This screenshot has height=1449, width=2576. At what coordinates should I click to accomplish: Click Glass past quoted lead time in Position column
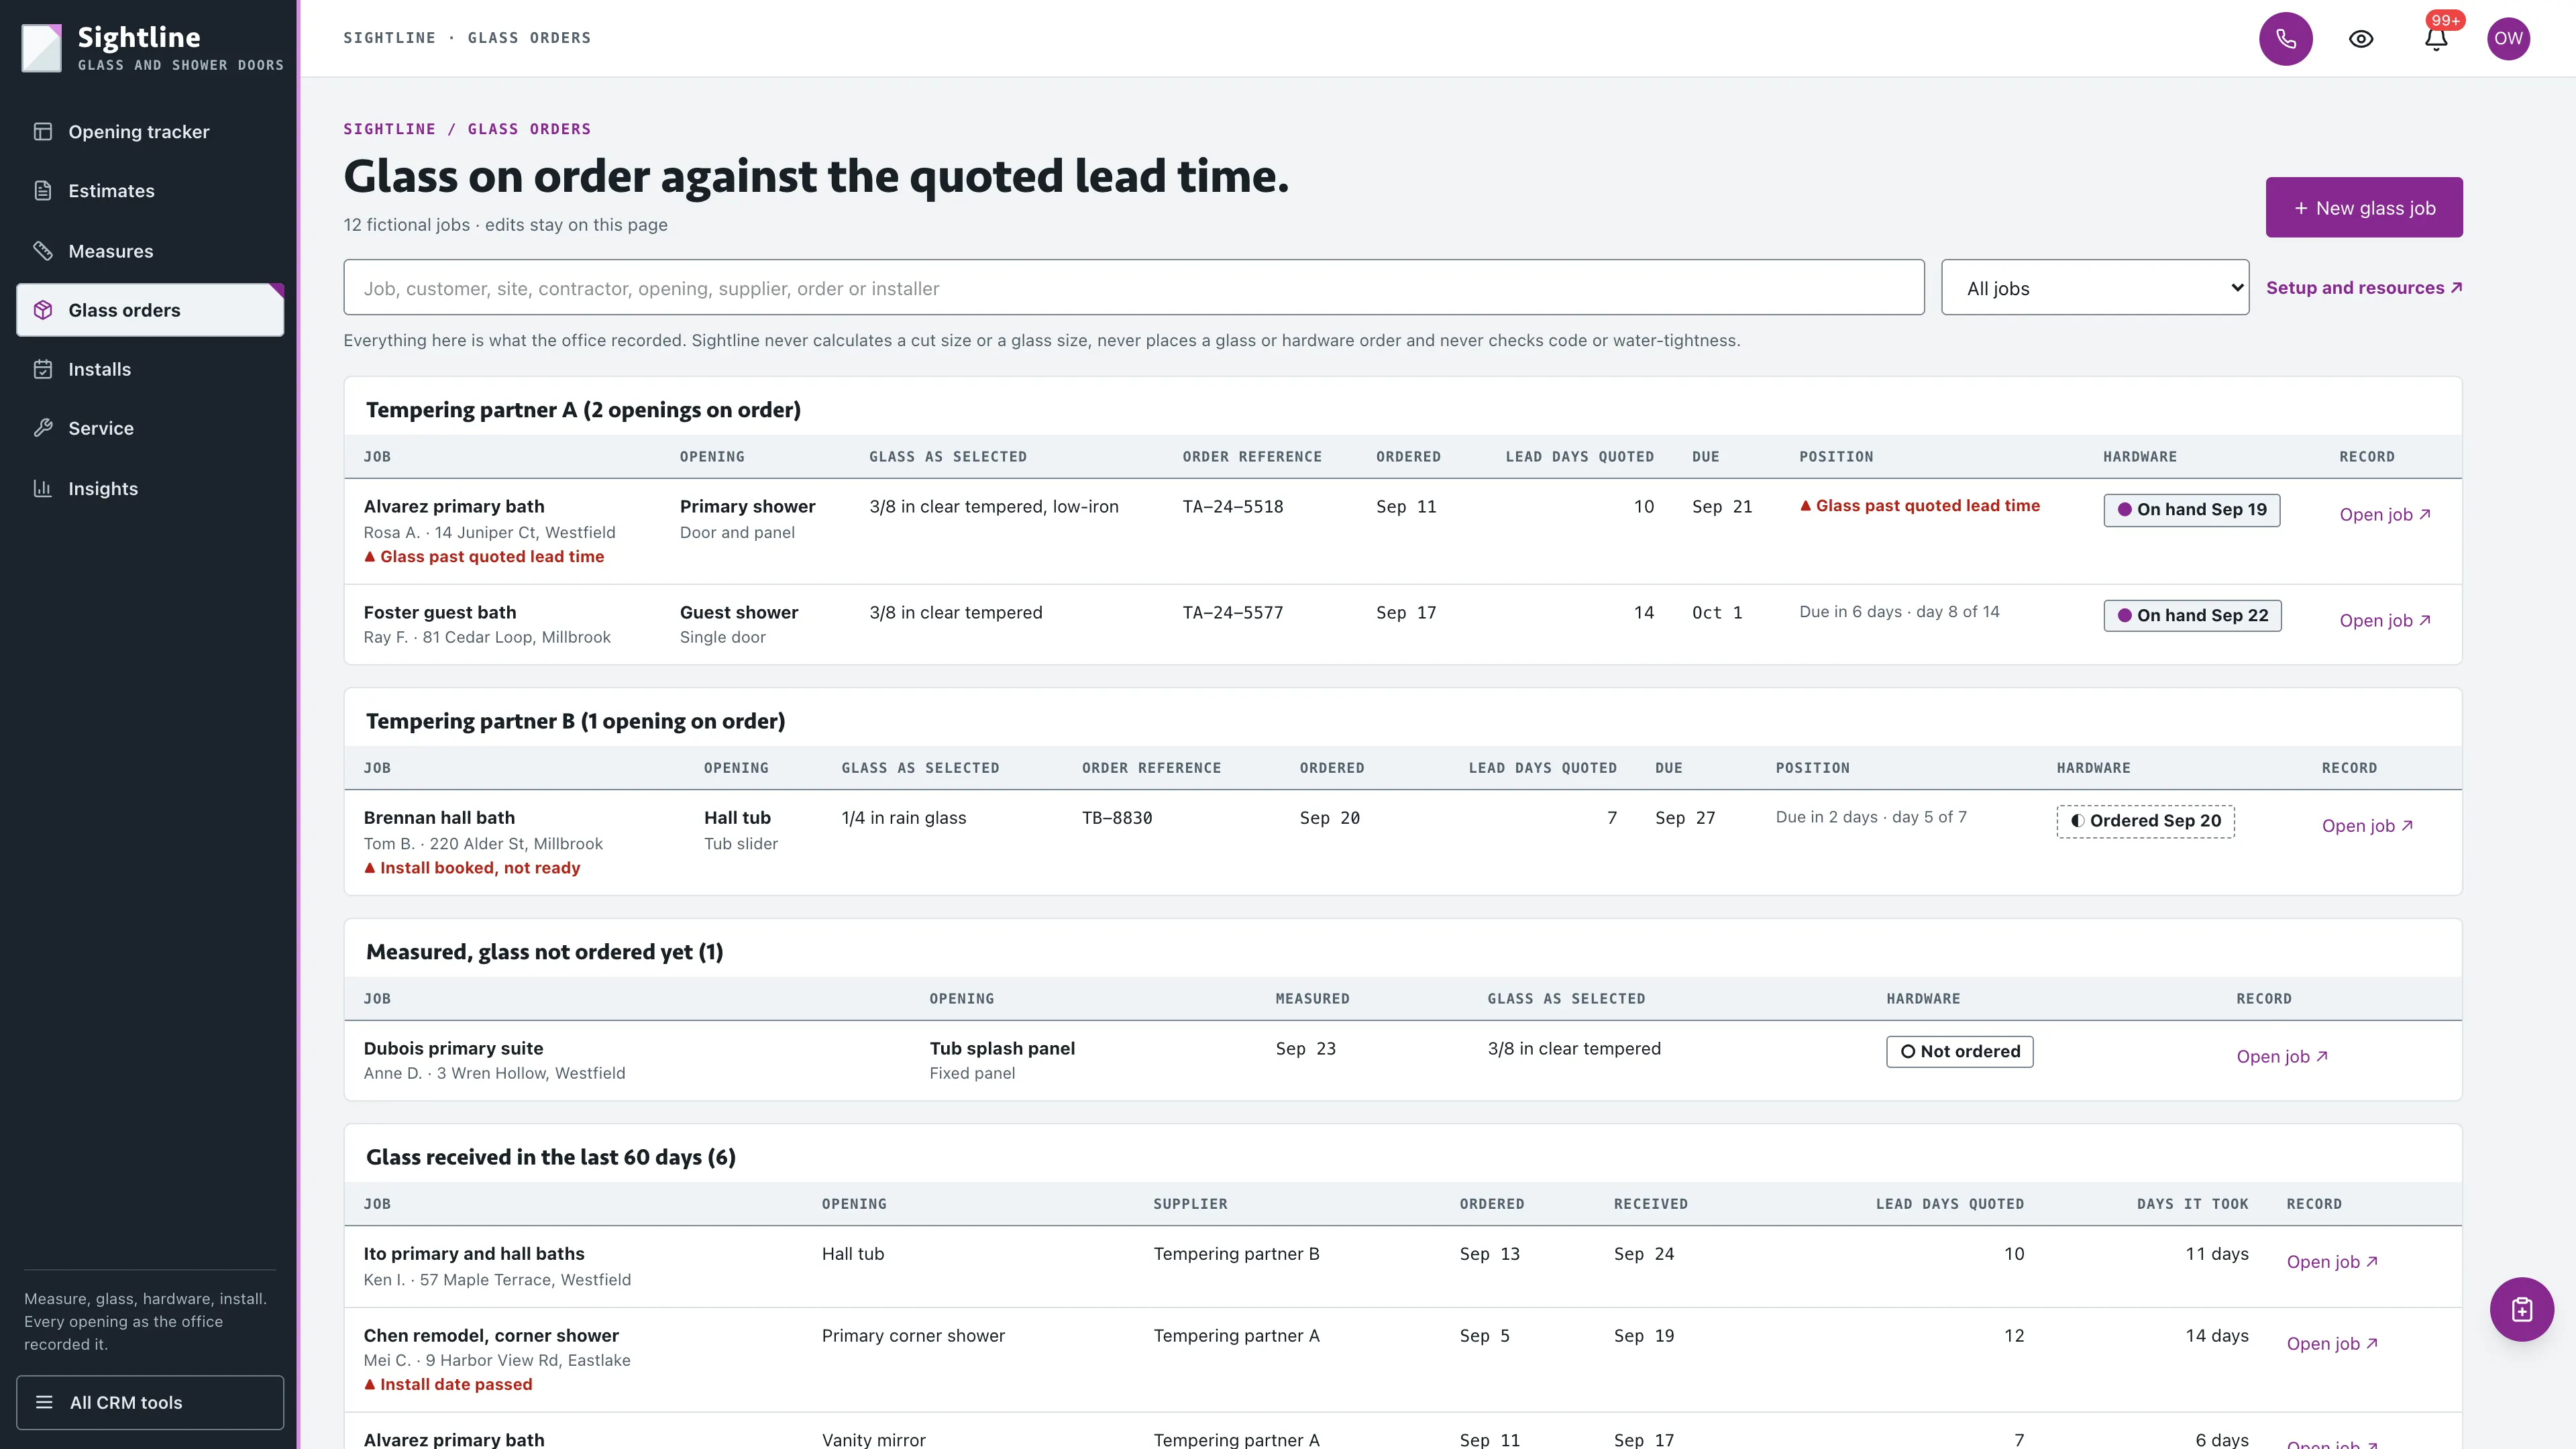click(x=1920, y=506)
